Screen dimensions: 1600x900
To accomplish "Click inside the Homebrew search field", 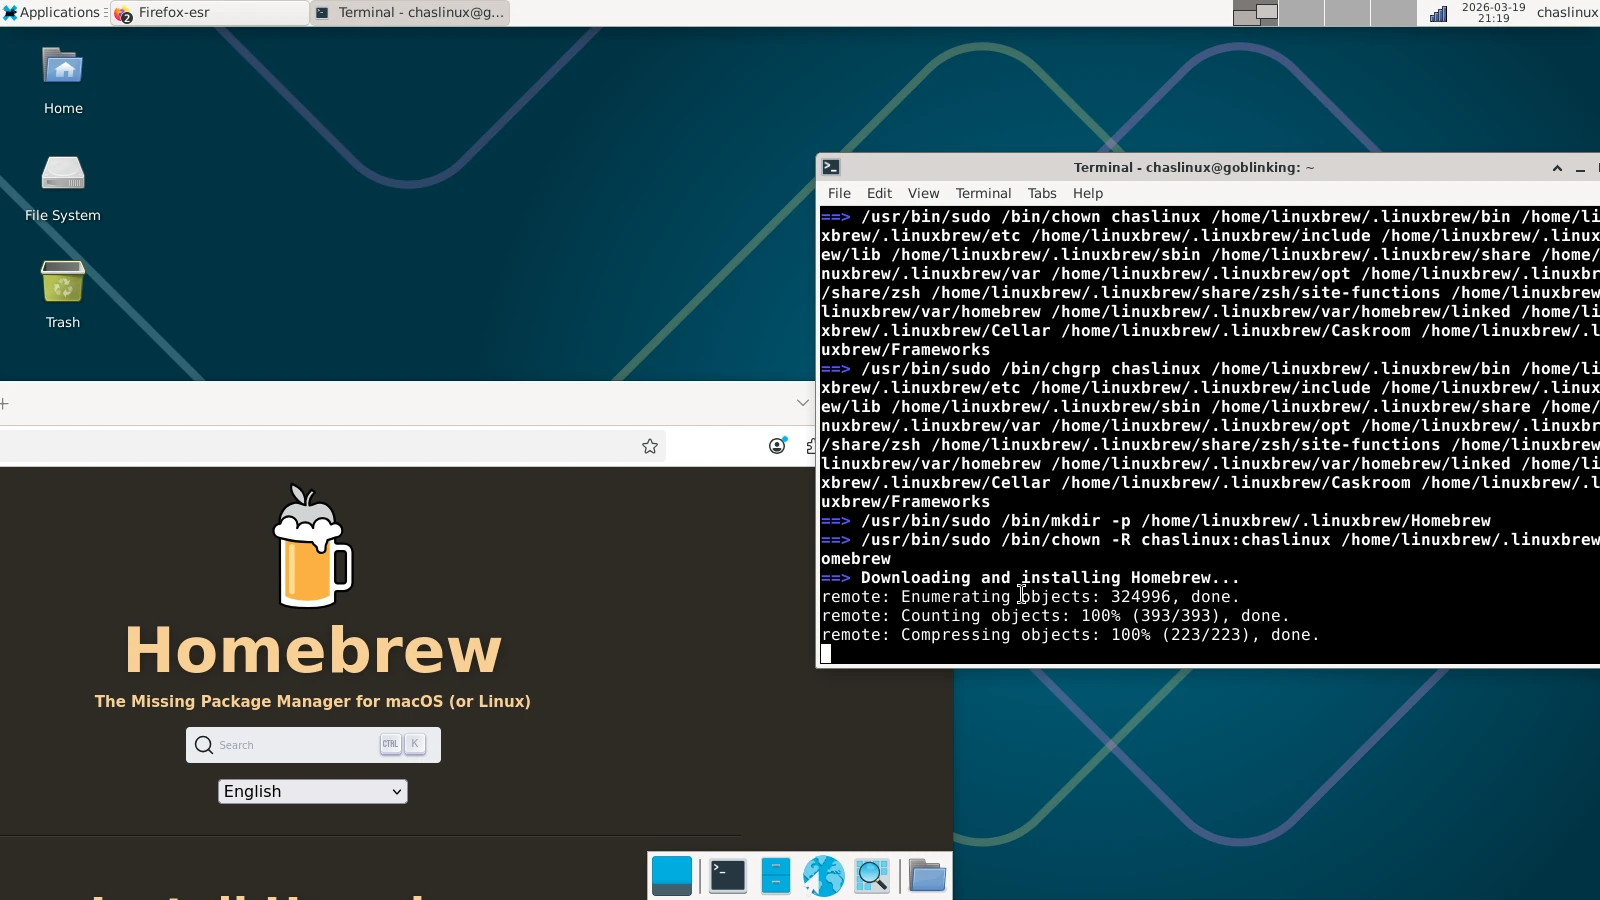I will [300, 744].
